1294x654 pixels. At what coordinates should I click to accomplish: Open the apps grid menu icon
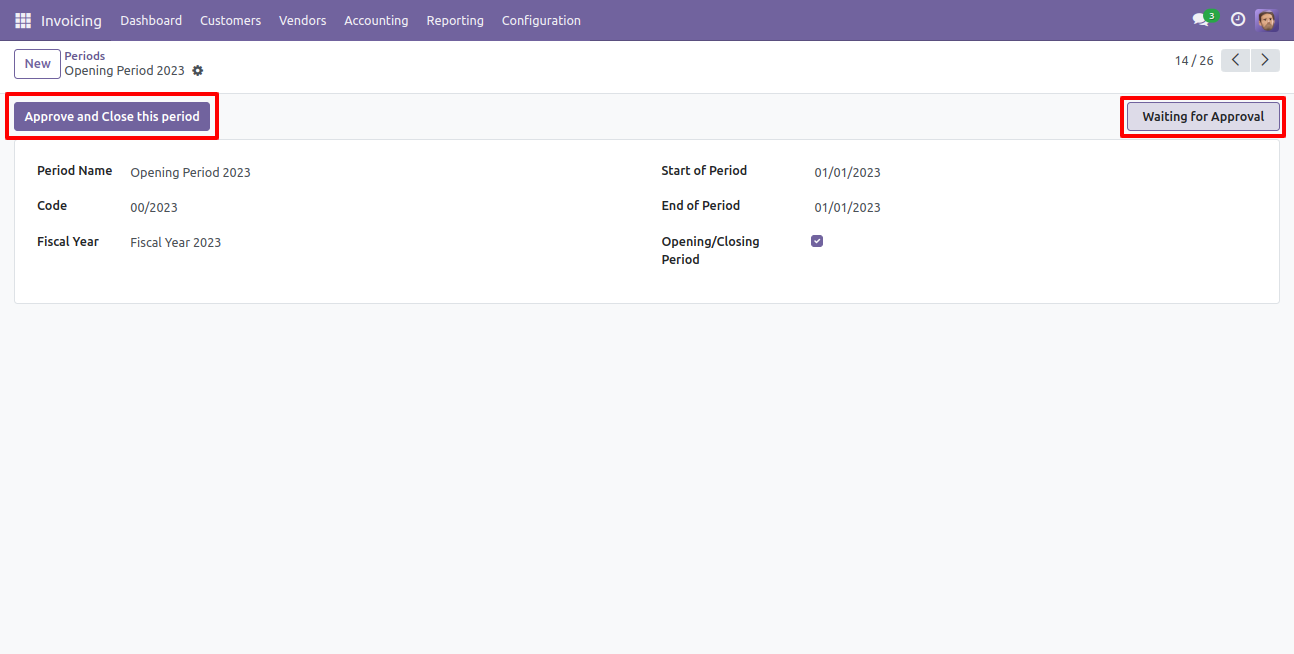(x=23, y=20)
